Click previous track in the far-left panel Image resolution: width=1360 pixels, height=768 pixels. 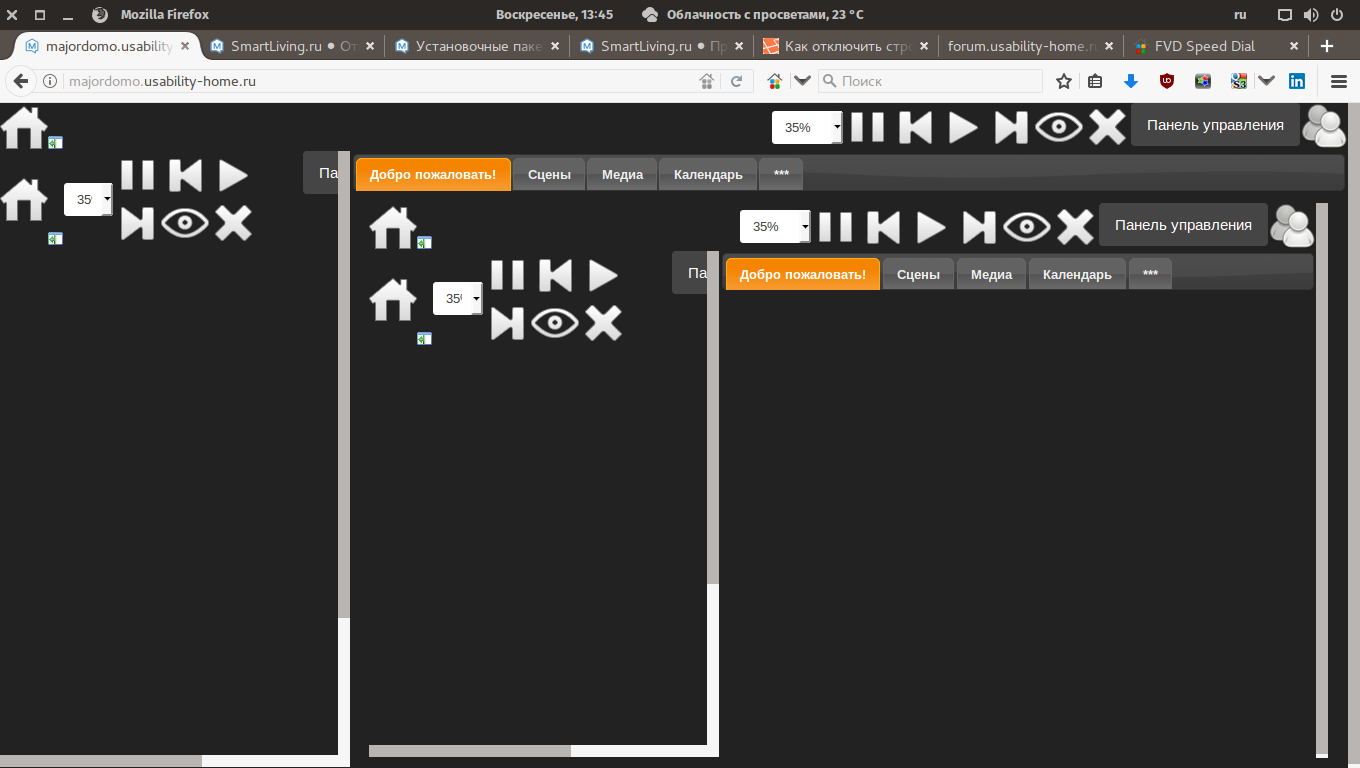click(185, 175)
